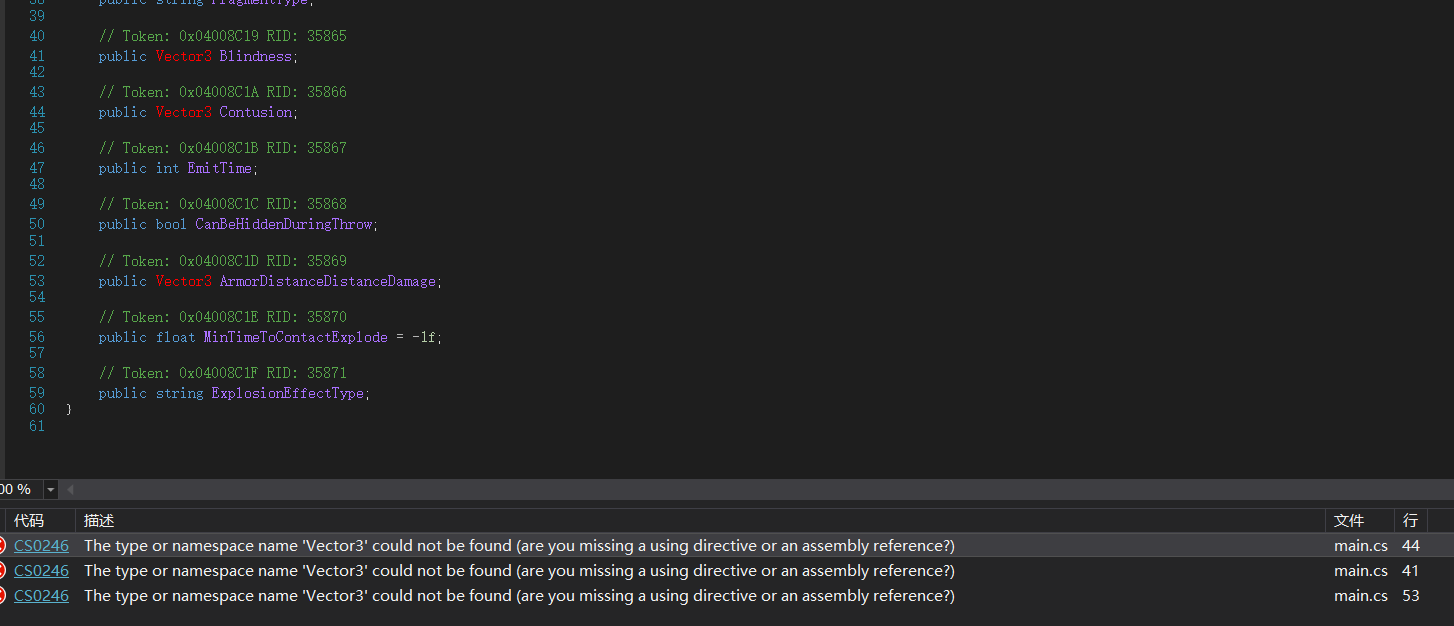Image resolution: width=1454 pixels, height=626 pixels.
Task: Sort errors by the 代码 column header
Action: 29,521
